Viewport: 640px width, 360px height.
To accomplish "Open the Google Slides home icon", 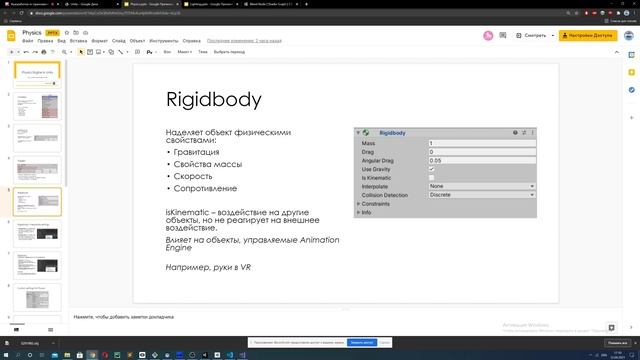I will pyautogui.click(x=11, y=36).
